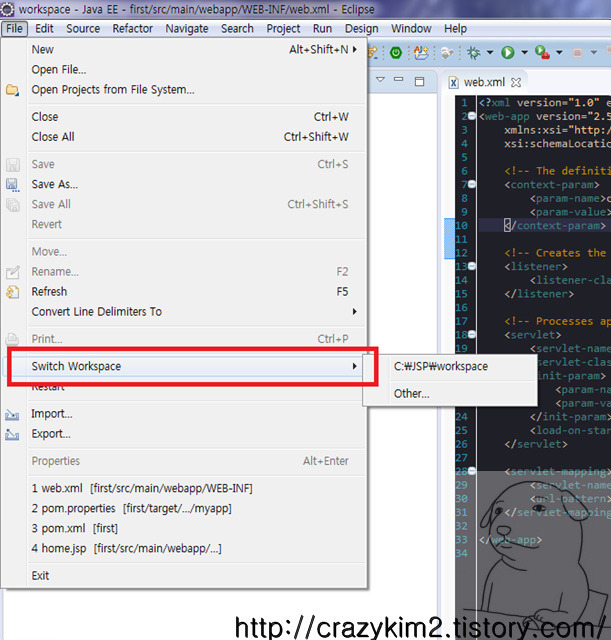Collapse the context-param fold on line 7
This screenshot has height=640, width=611.
pos(472,184)
